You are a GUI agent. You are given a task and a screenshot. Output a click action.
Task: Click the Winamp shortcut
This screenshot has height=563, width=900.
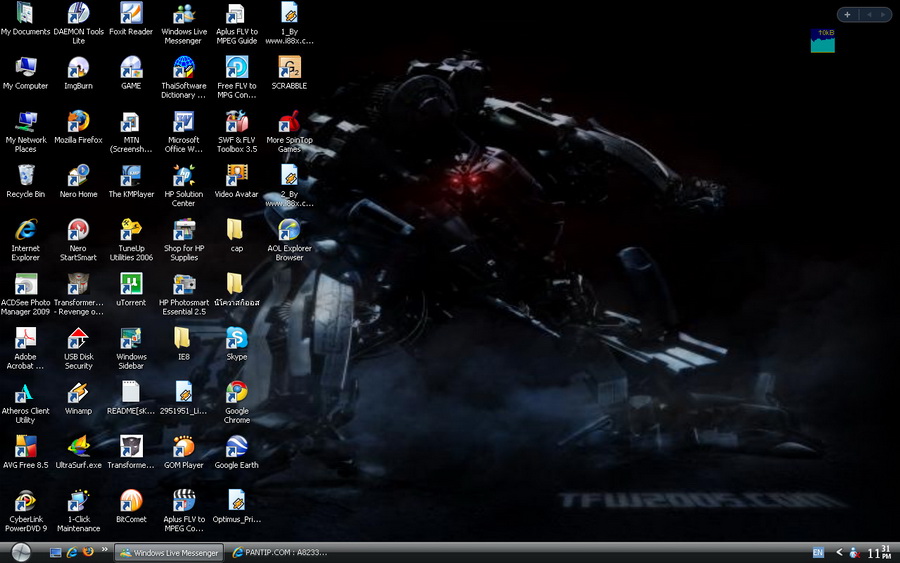tap(78, 392)
